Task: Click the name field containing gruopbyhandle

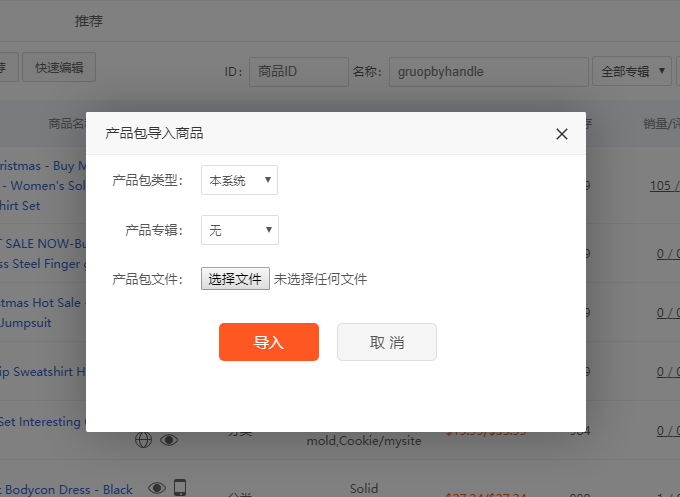Action: (489, 72)
